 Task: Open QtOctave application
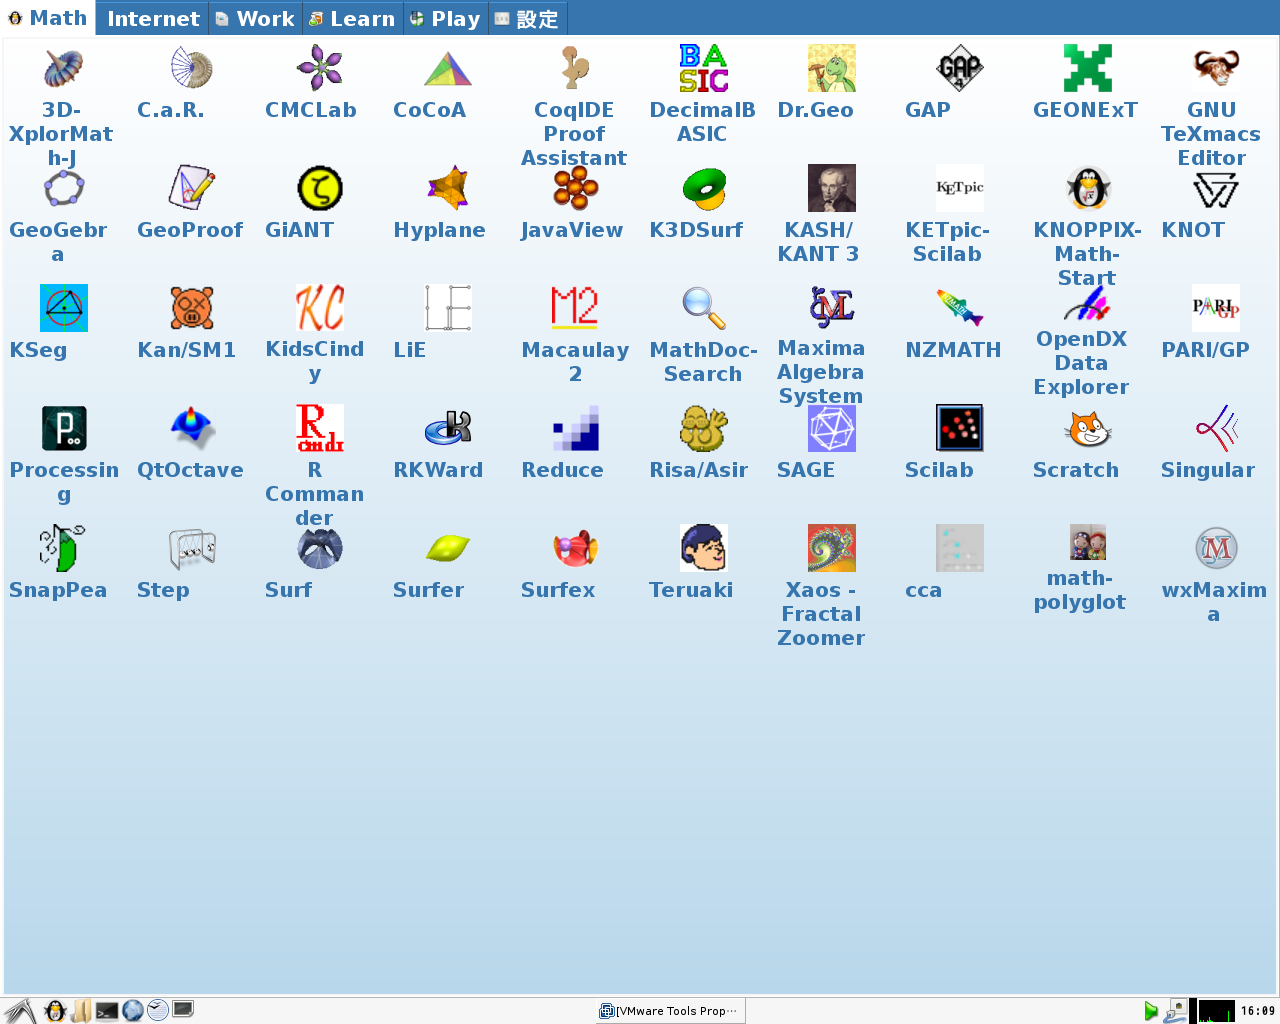[192, 428]
